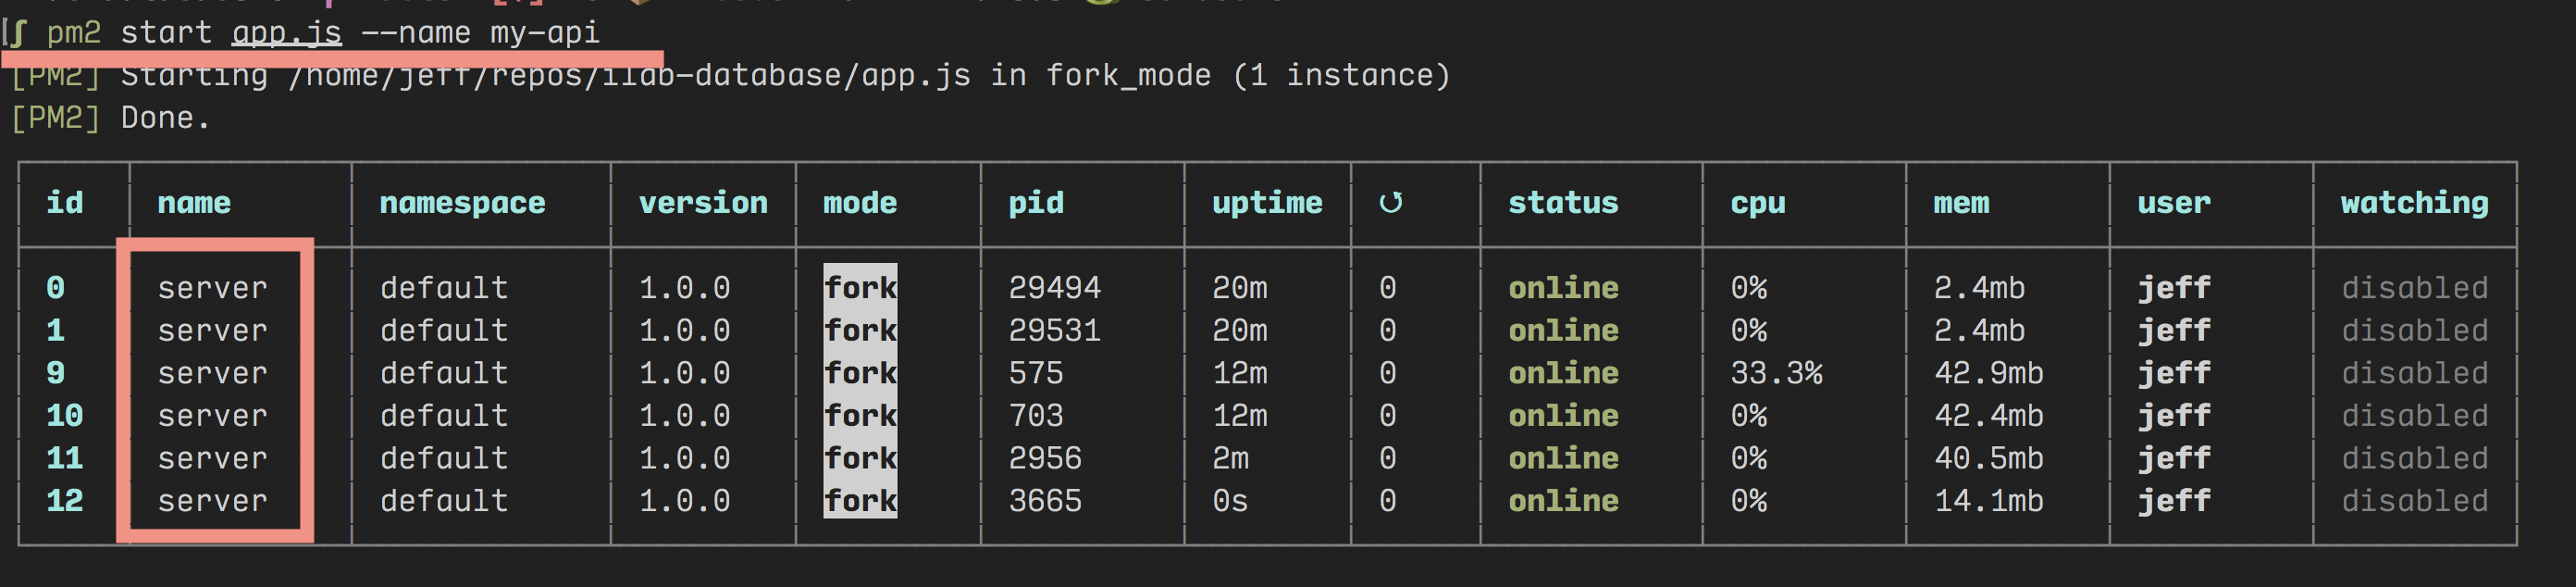2576x587 pixels.
Task: Click the mem value 40.5mb
Action: [x=1989, y=458]
